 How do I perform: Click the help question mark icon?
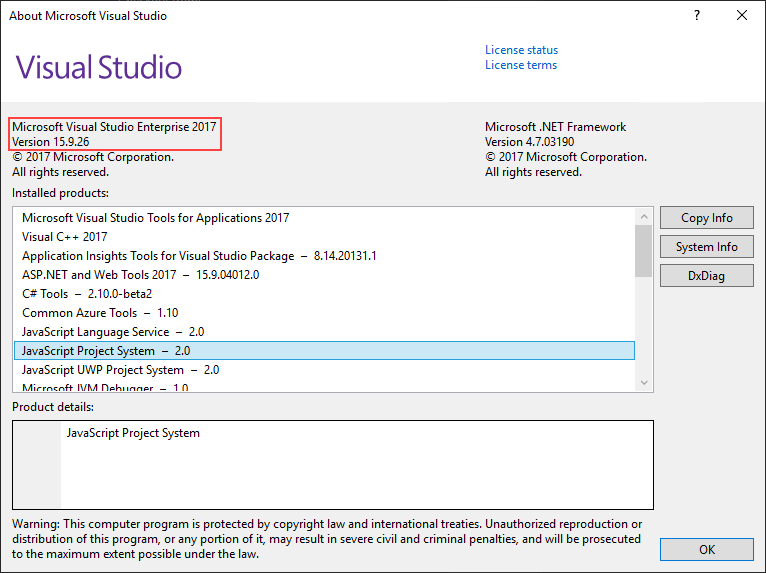[x=697, y=16]
